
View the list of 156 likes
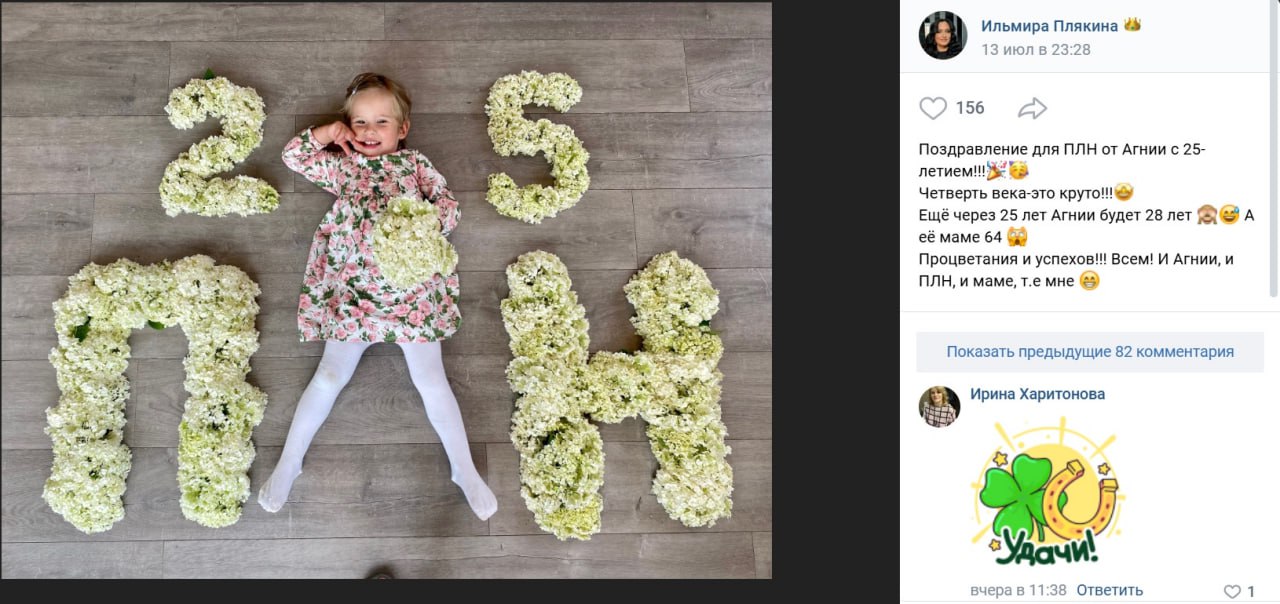pos(970,108)
